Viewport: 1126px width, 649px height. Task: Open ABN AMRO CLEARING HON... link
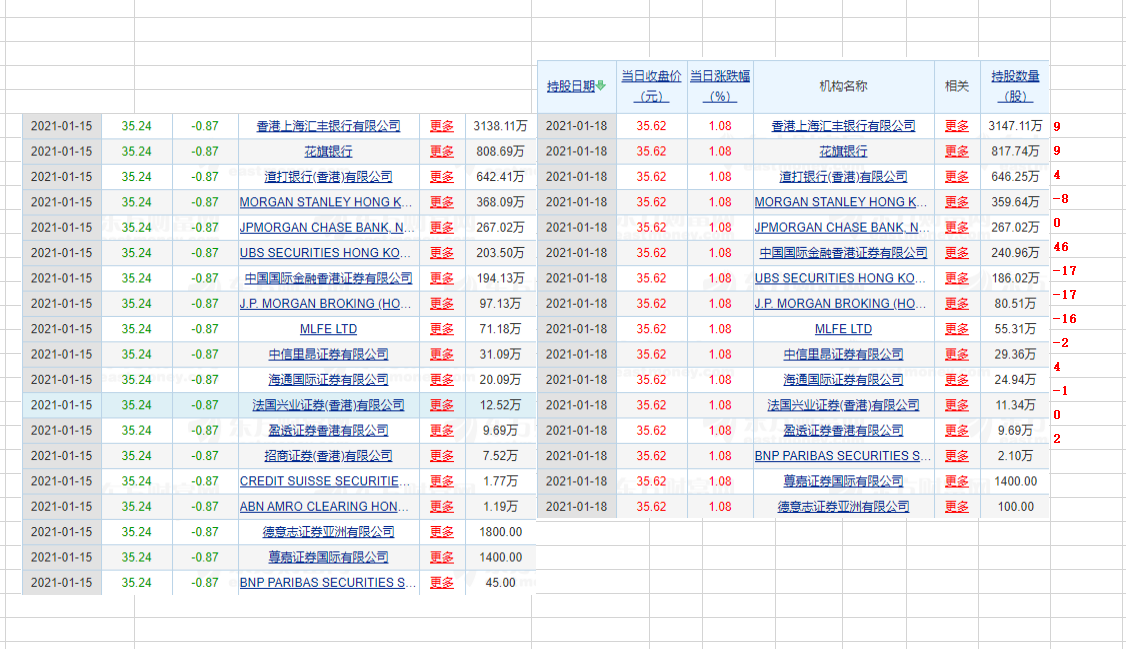click(x=324, y=506)
